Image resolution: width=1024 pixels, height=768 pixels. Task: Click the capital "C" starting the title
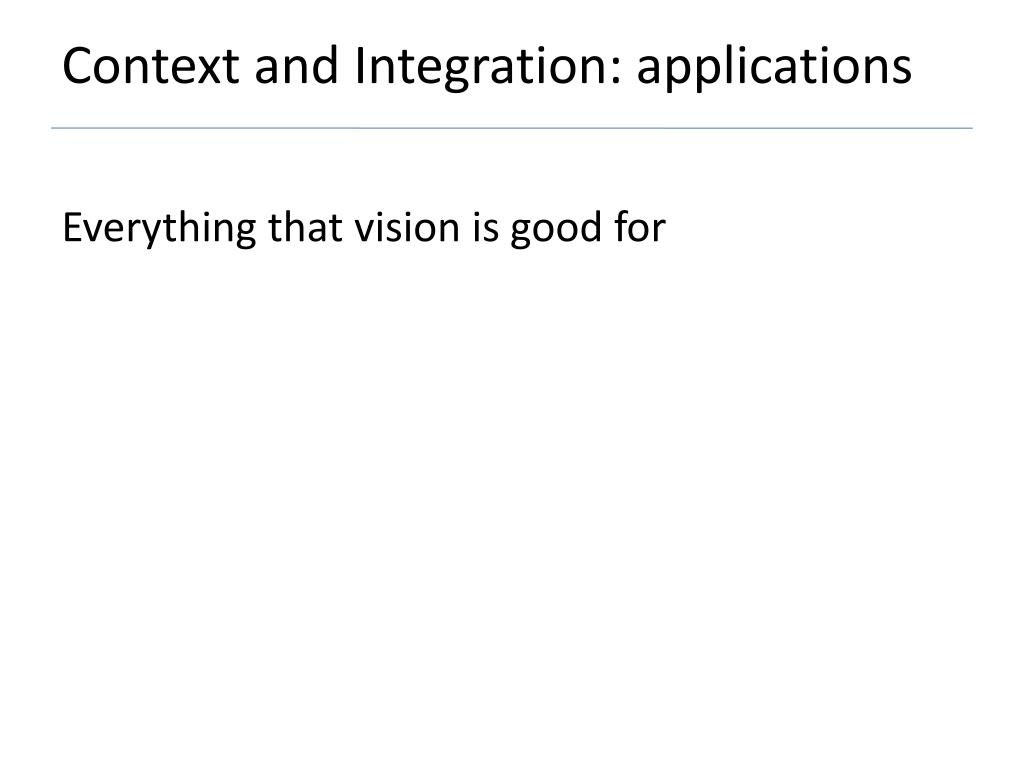pos(79,66)
